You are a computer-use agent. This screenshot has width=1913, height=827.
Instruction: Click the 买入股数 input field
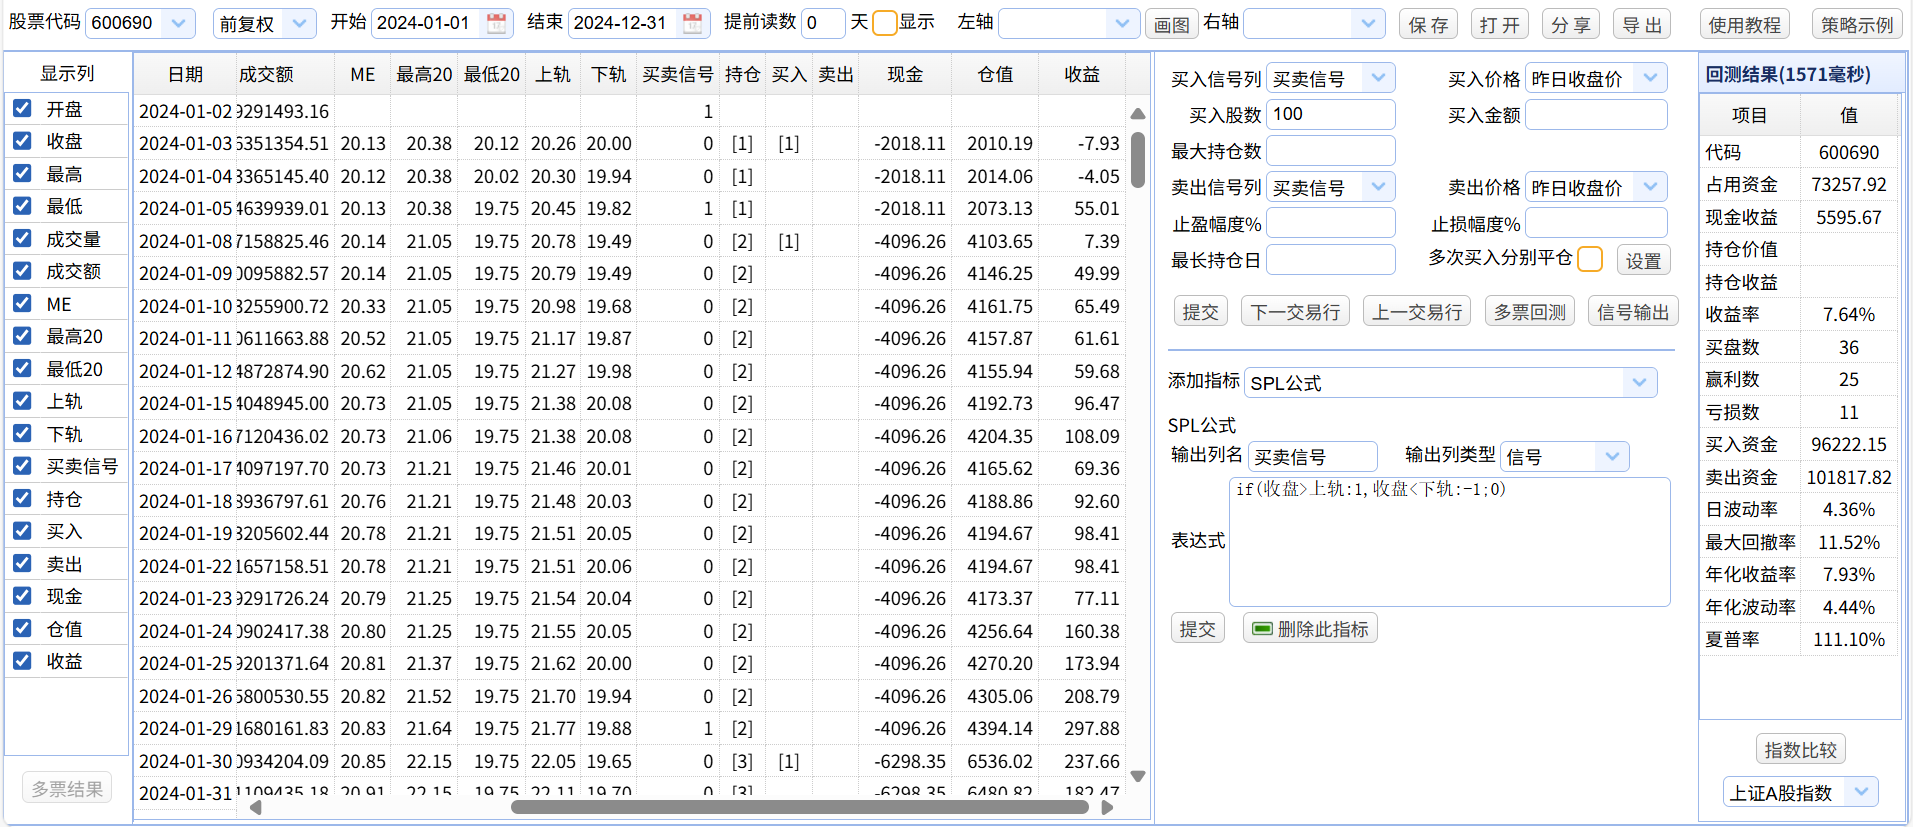coord(1330,115)
